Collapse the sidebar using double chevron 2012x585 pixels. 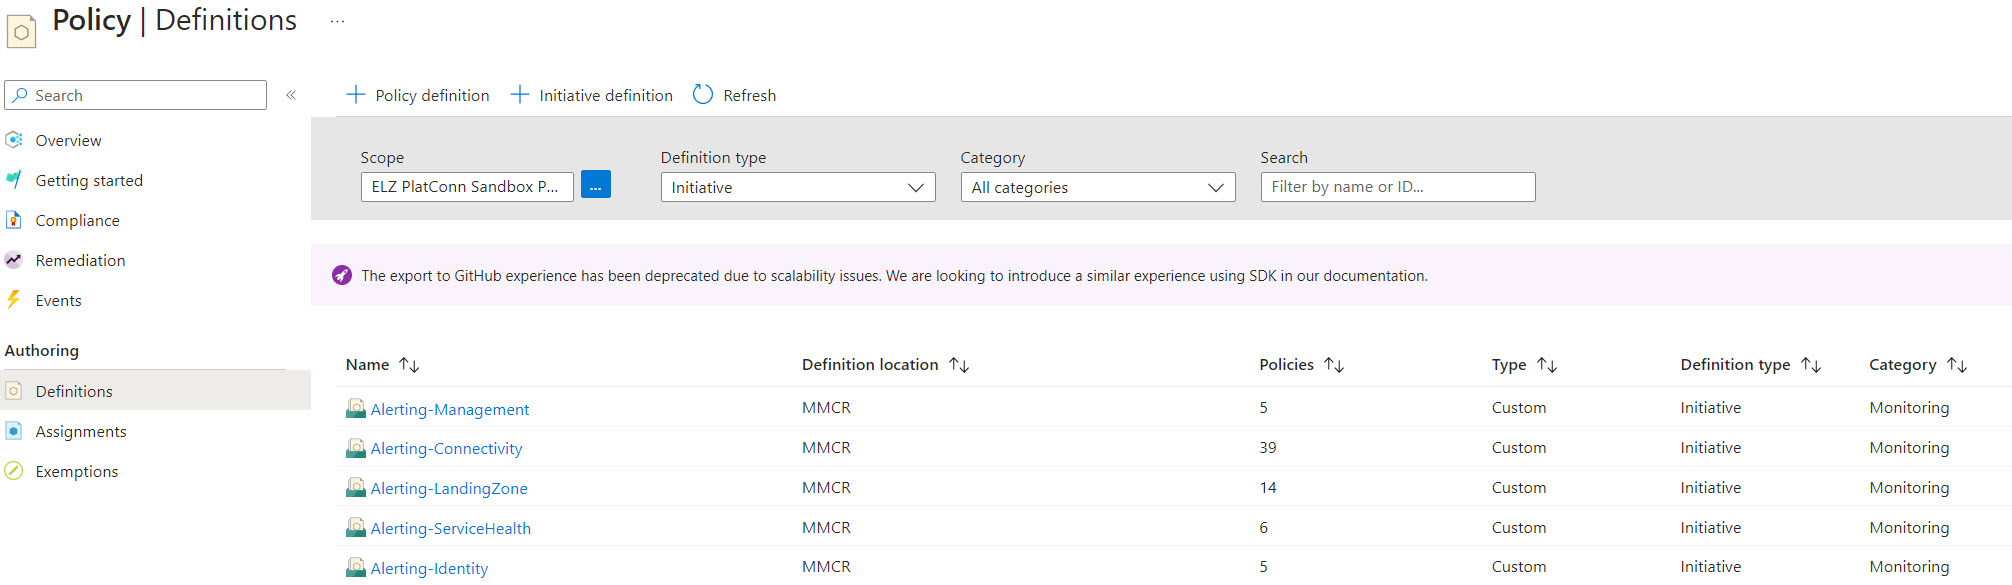click(x=291, y=95)
